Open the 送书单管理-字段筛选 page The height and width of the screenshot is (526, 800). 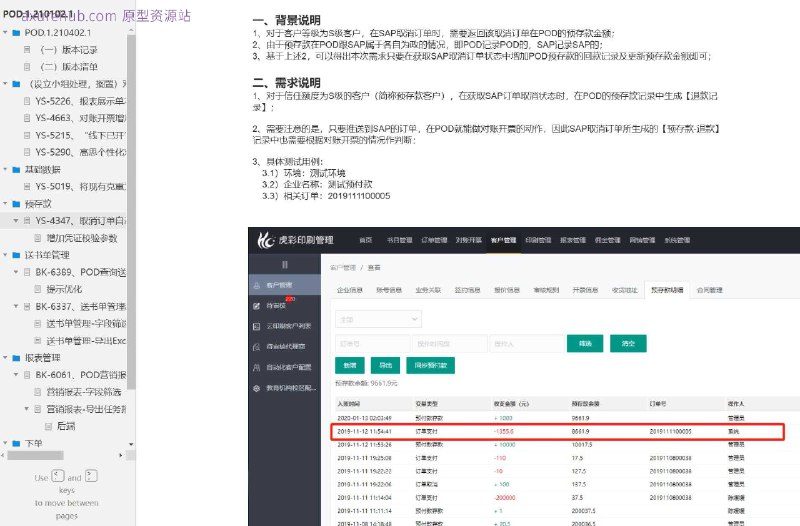(x=86, y=323)
